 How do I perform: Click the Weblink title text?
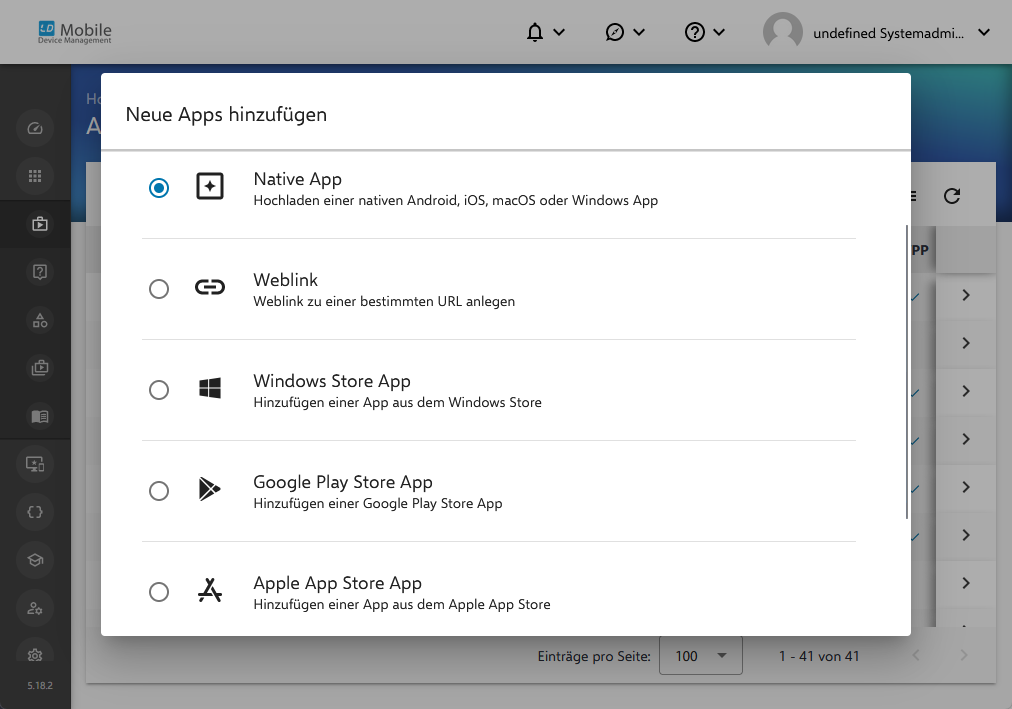[285, 280]
